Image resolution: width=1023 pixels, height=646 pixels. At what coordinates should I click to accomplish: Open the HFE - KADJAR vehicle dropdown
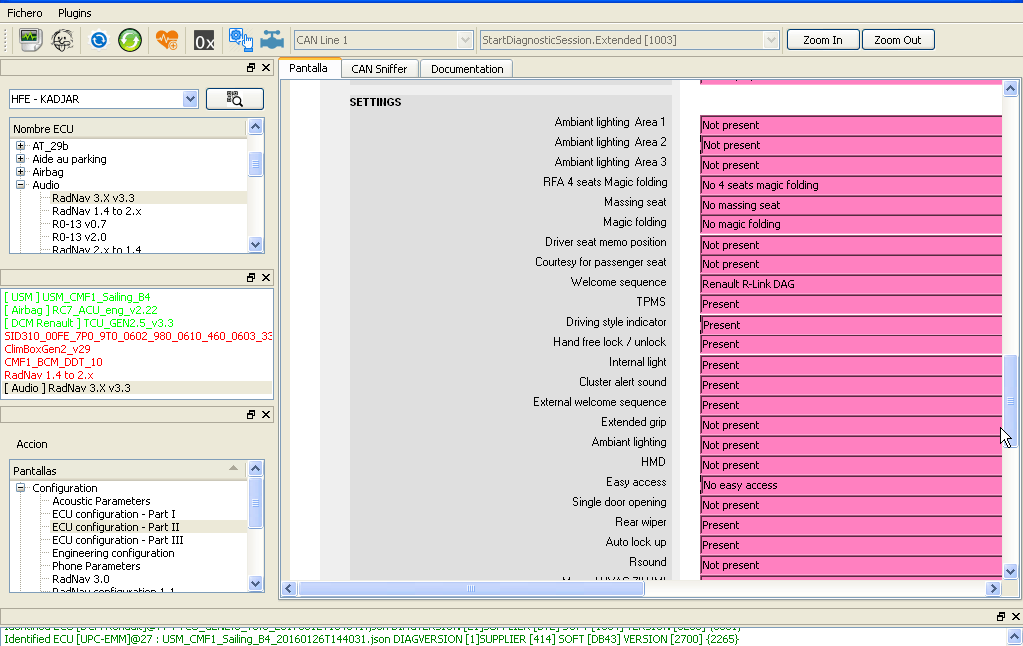point(190,99)
